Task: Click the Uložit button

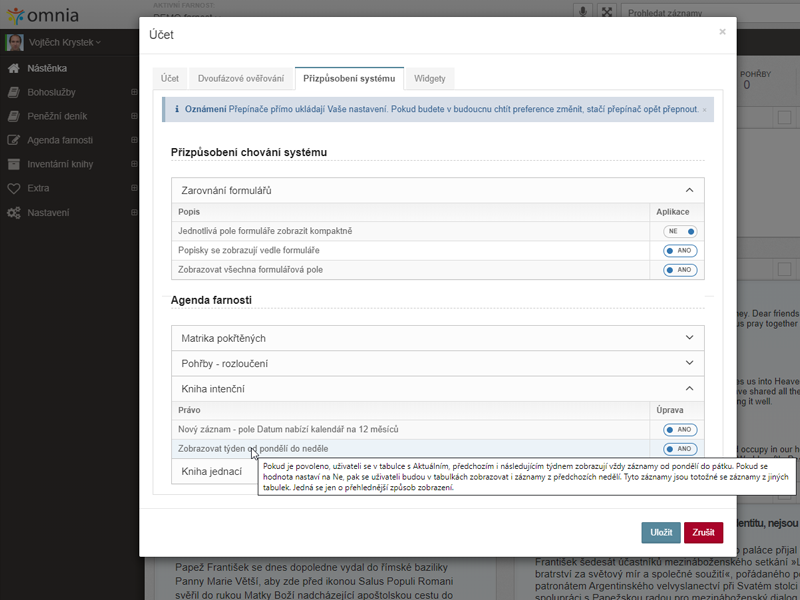Action: 661,532
